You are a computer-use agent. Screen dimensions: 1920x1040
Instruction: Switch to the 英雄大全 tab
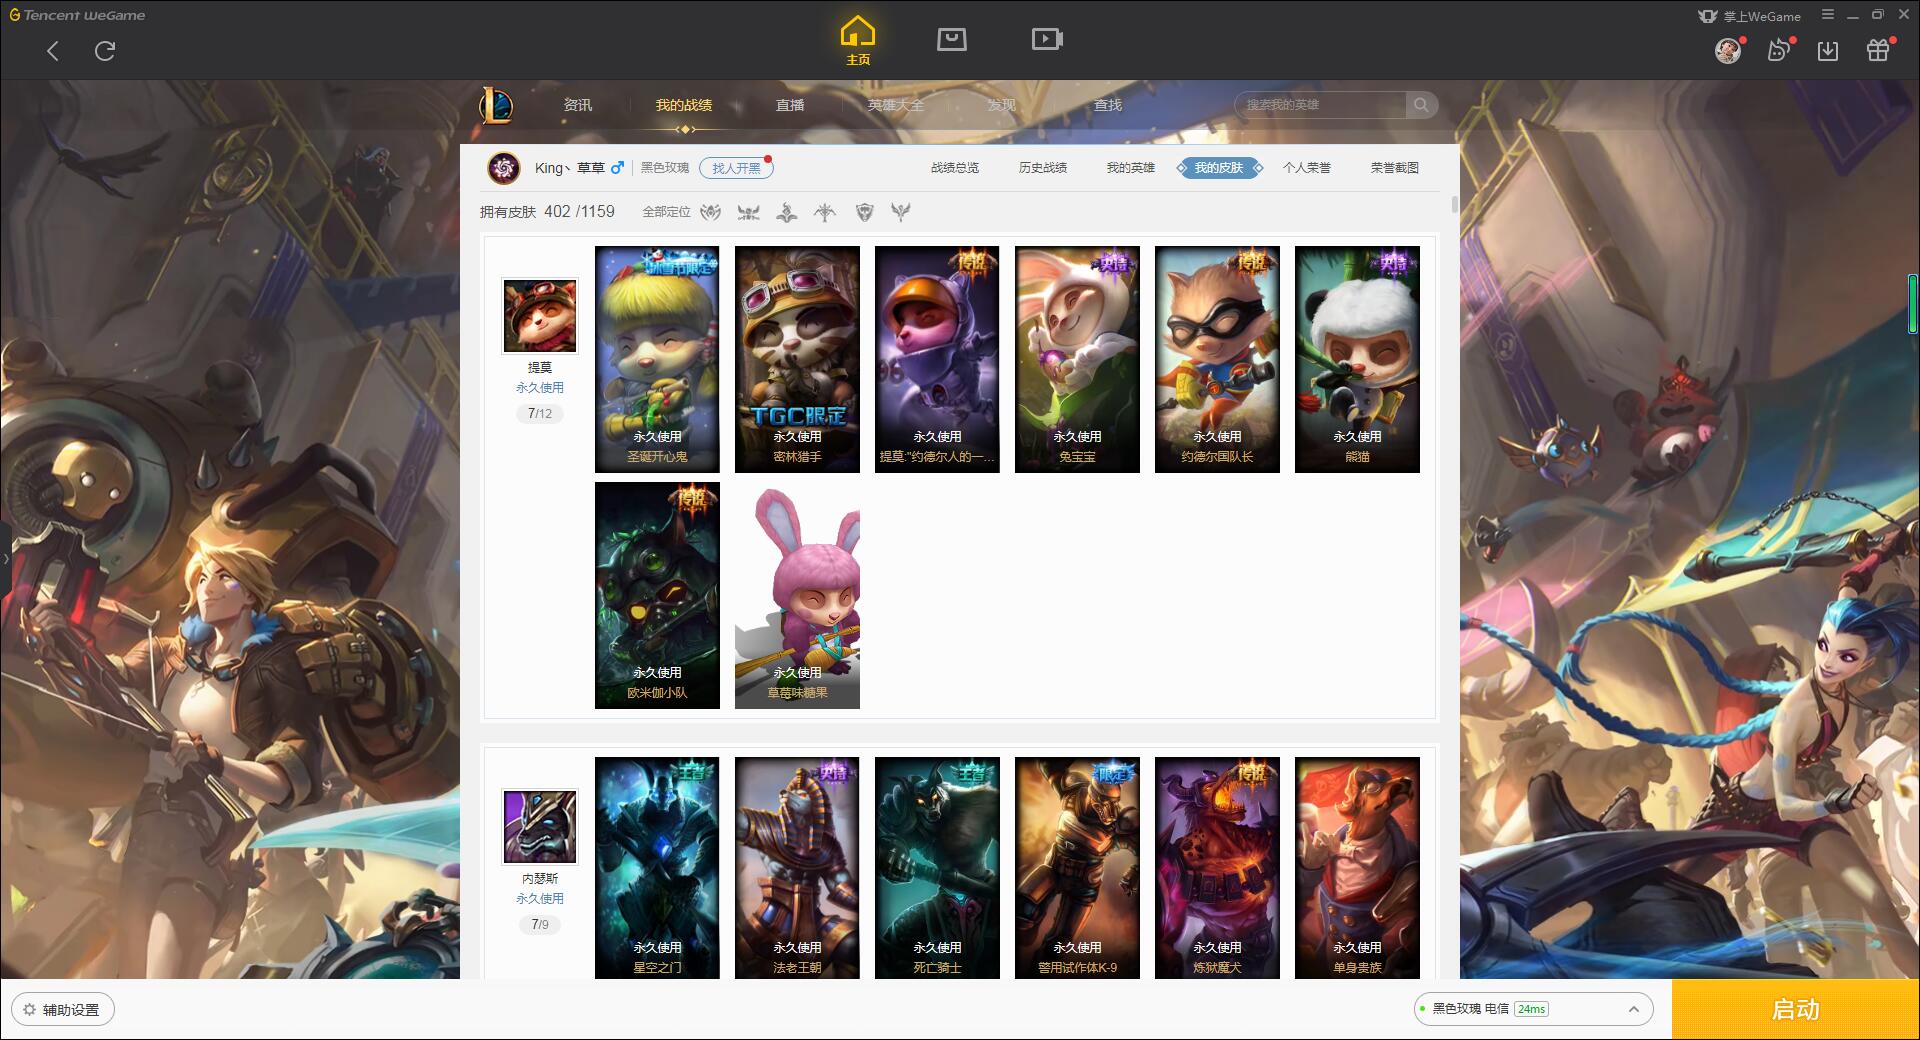tap(896, 105)
